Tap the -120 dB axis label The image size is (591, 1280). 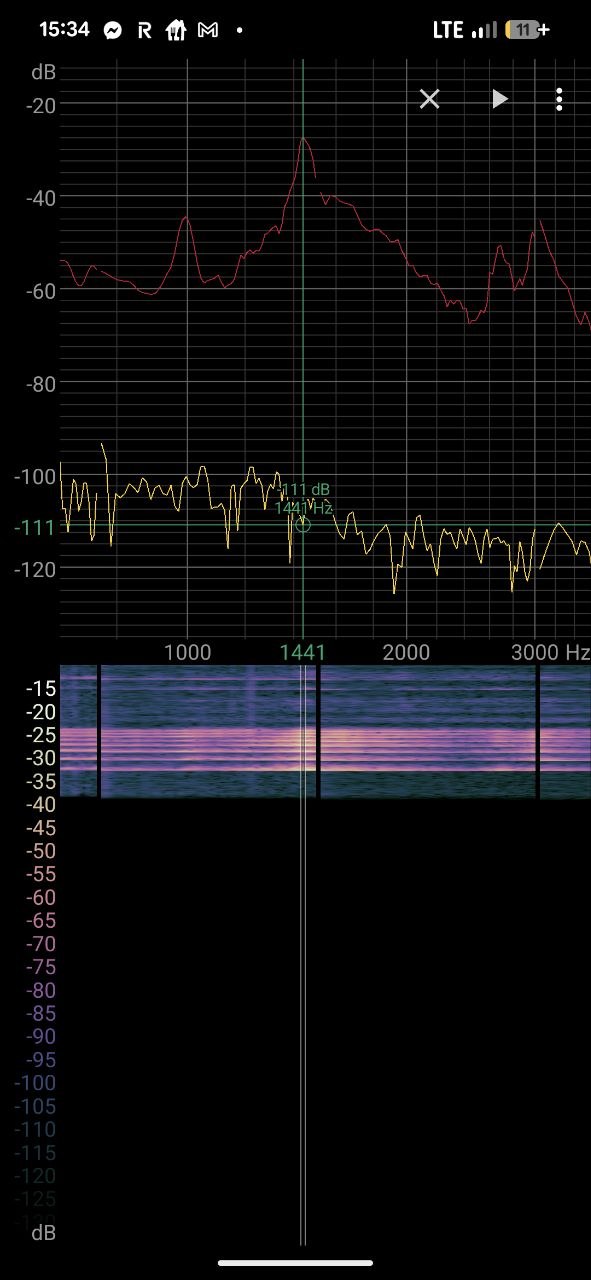36,568
